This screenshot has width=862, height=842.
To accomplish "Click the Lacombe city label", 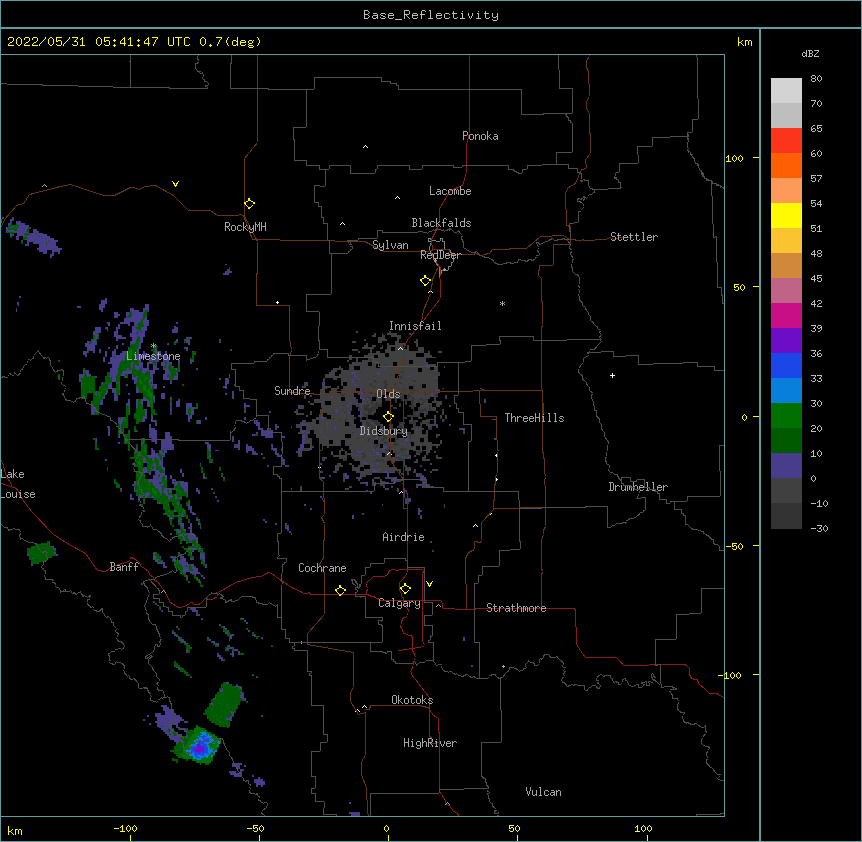I will pyautogui.click(x=450, y=191).
